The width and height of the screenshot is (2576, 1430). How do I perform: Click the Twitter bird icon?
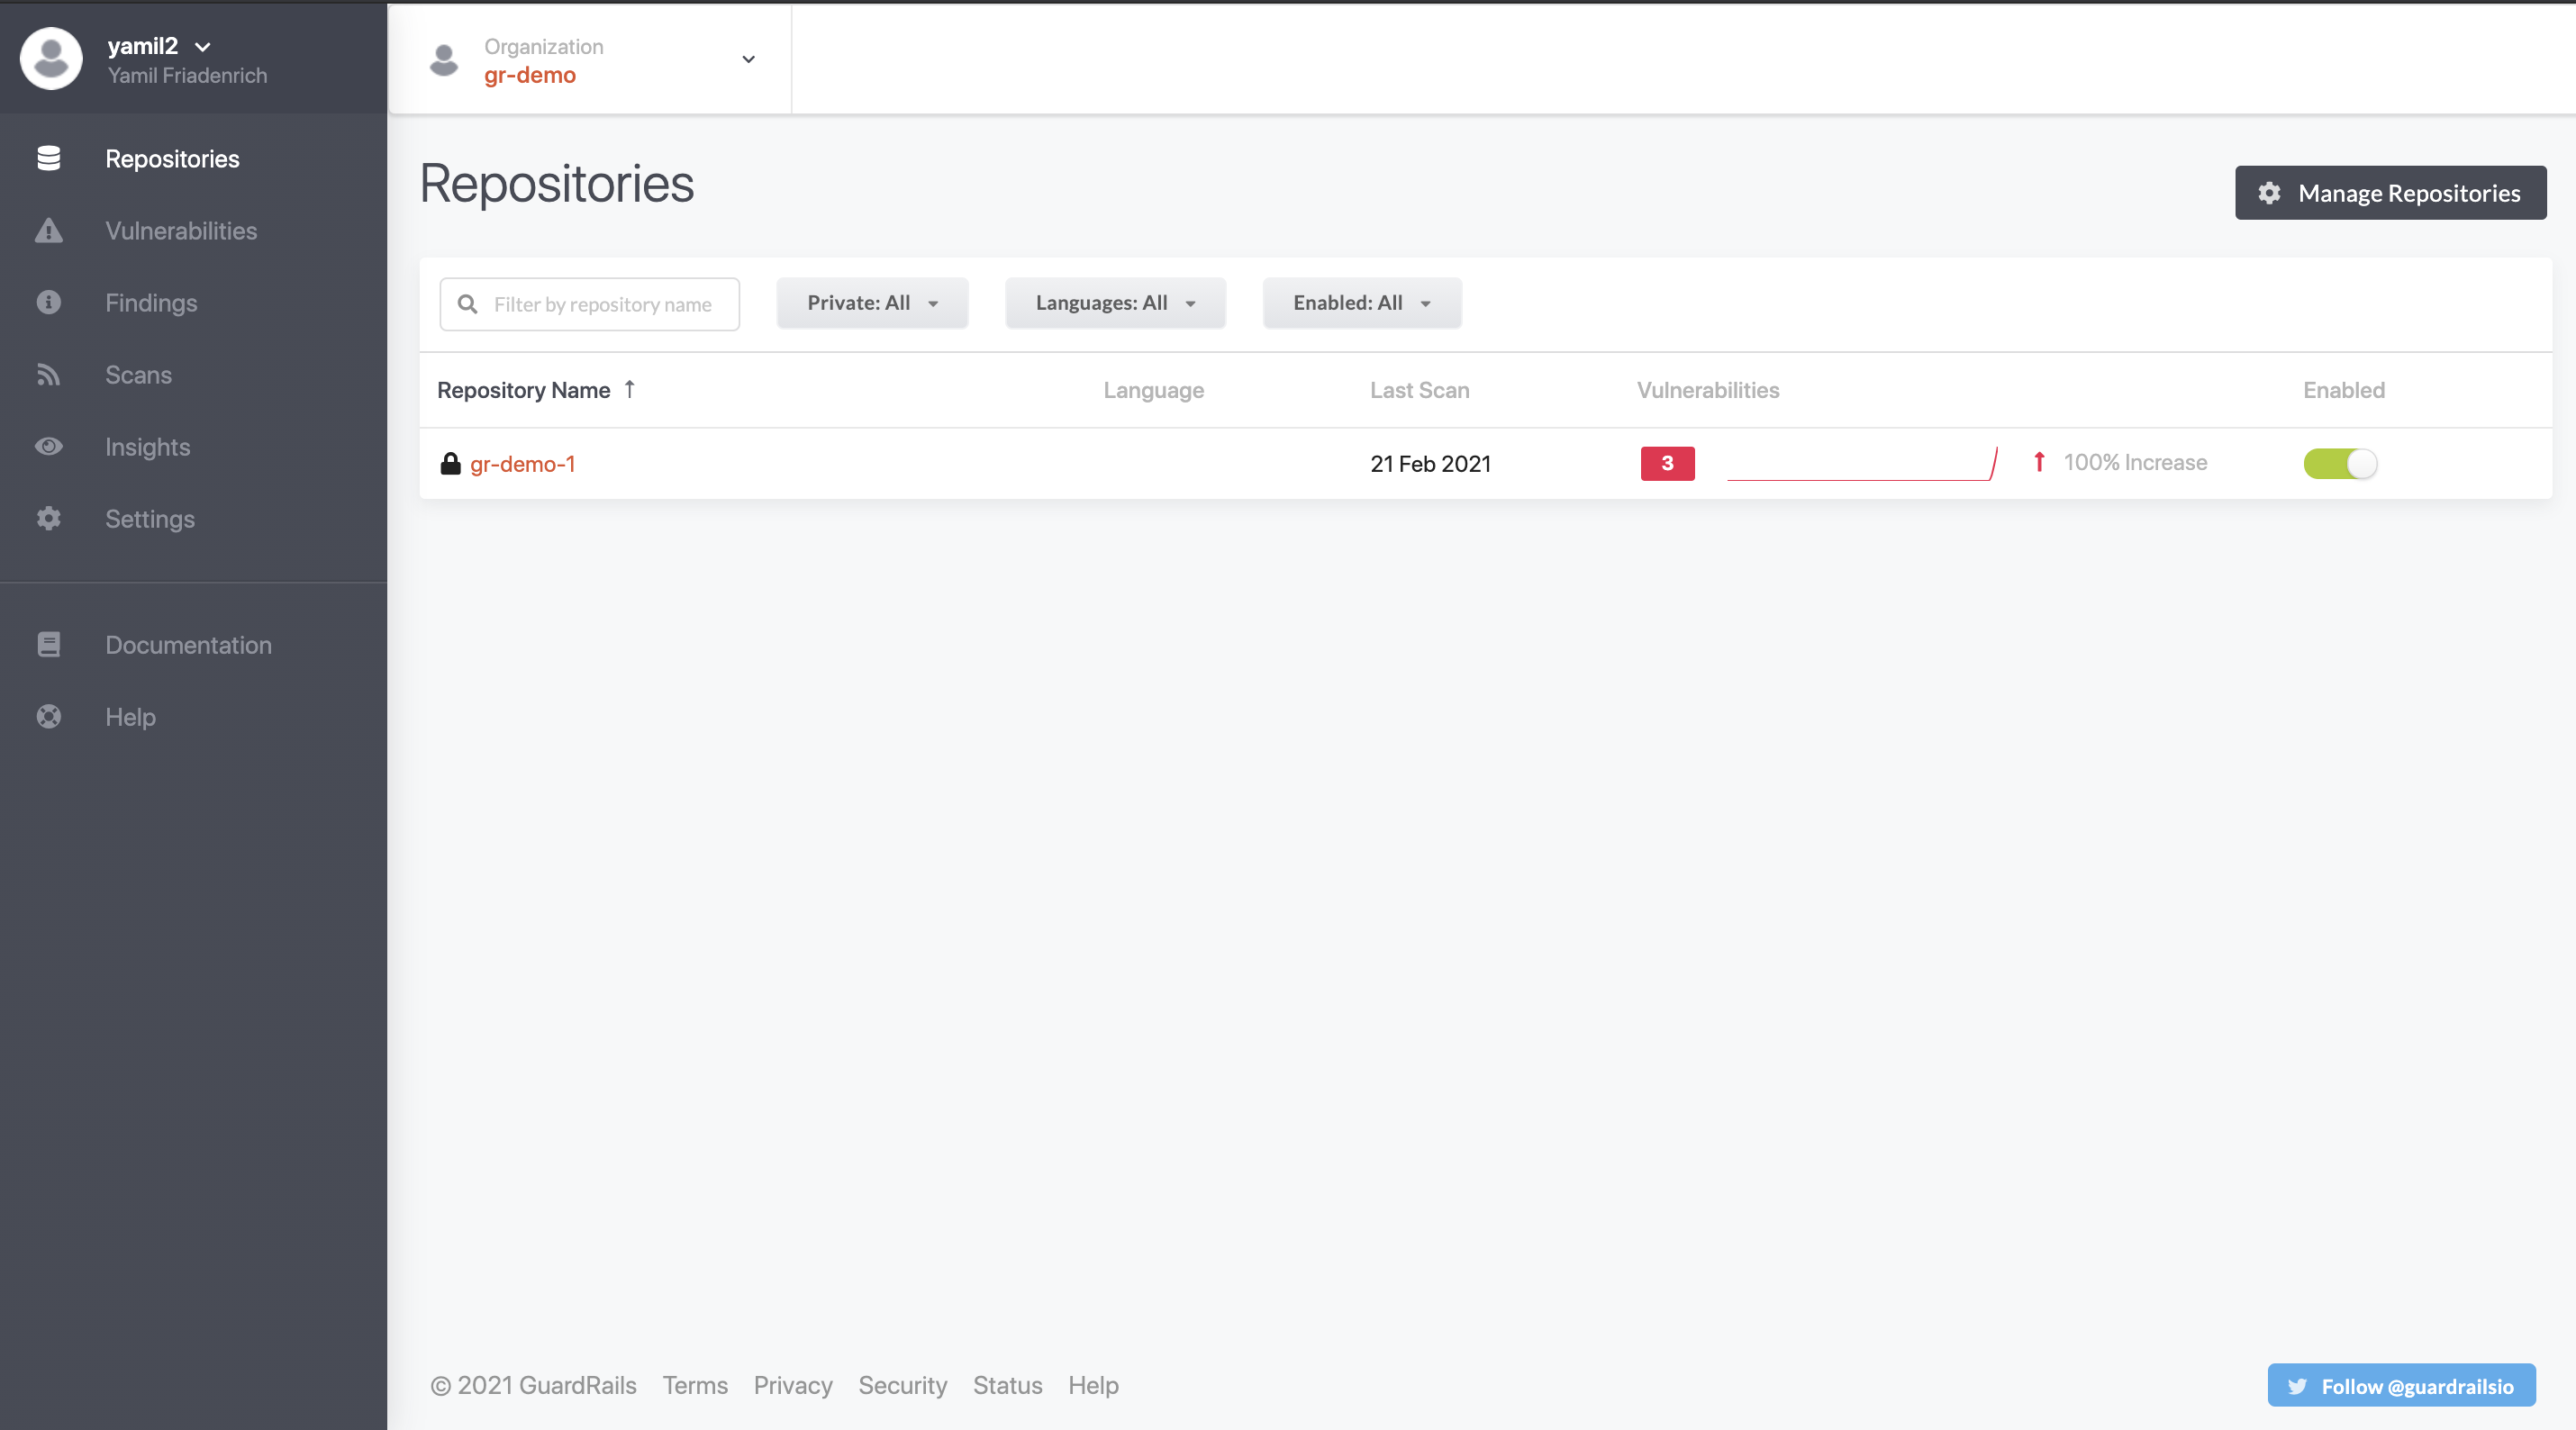(2297, 1386)
